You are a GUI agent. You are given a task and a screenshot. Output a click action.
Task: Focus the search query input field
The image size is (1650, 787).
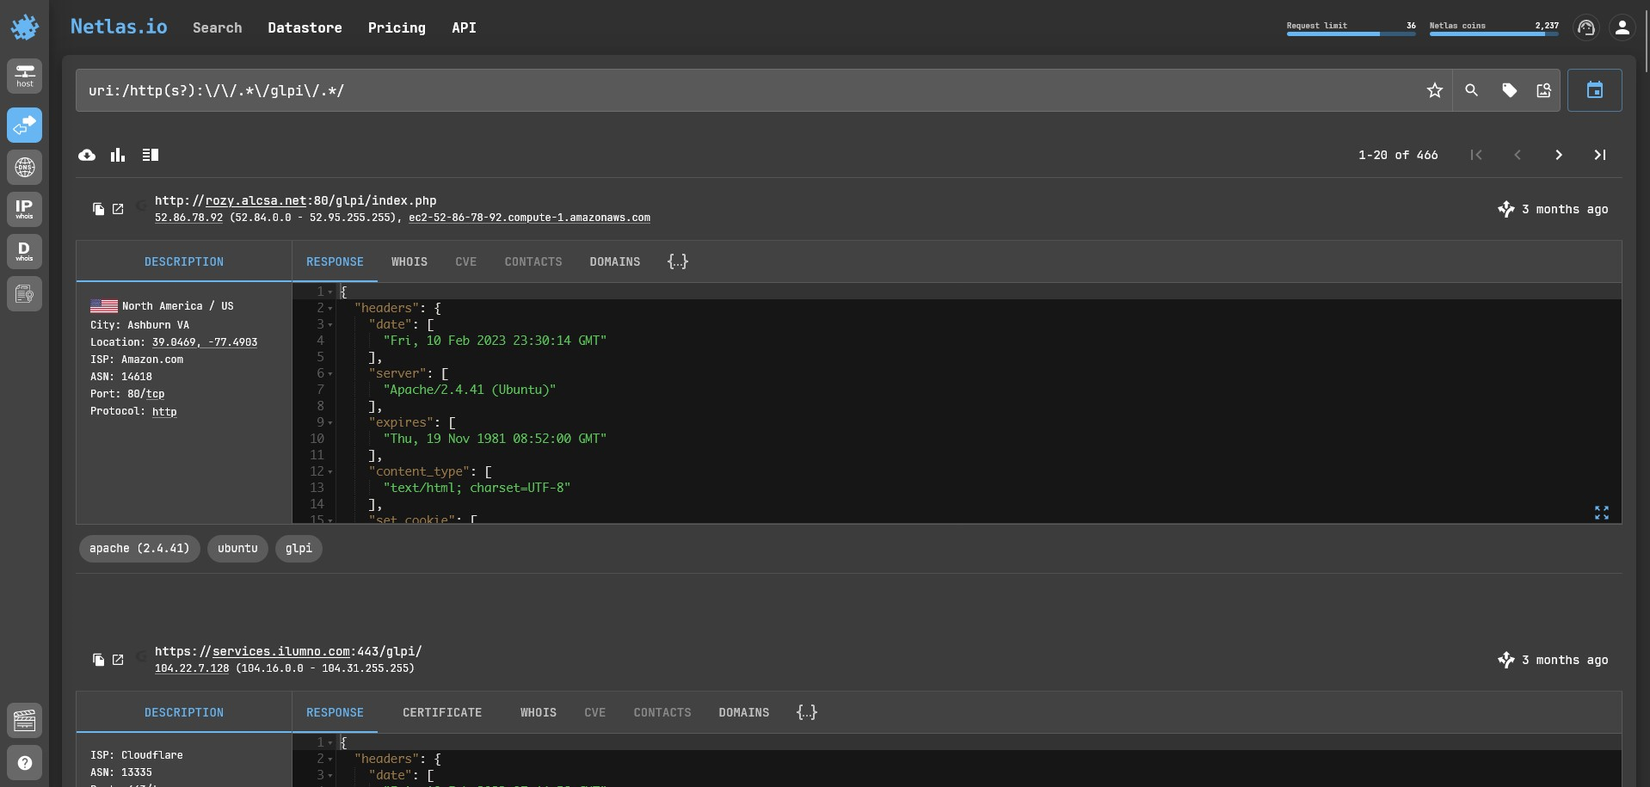coord(750,90)
